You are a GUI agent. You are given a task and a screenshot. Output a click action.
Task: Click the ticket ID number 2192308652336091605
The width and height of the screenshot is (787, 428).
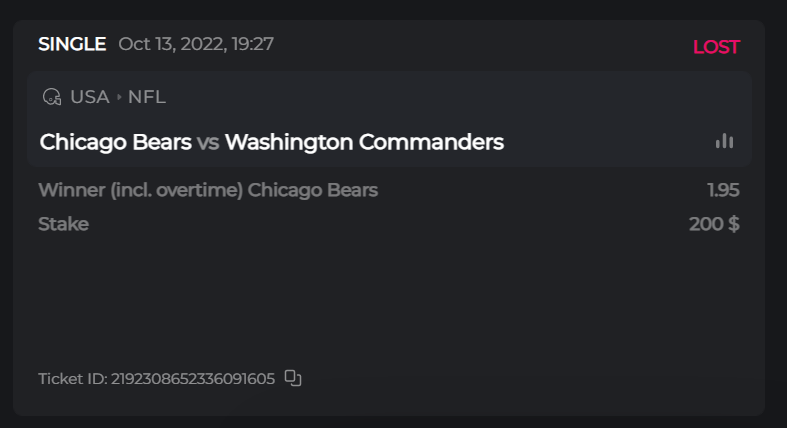(192, 379)
